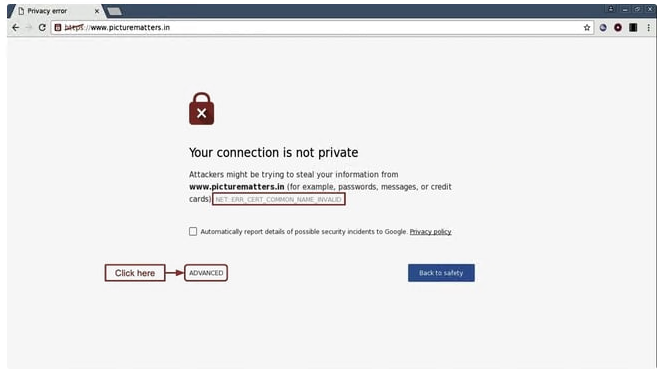Image resolution: width=658 pixels, height=369 pixels.
Task: Click the back navigation arrow
Action: pyautogui.click(x=16, y=28)
